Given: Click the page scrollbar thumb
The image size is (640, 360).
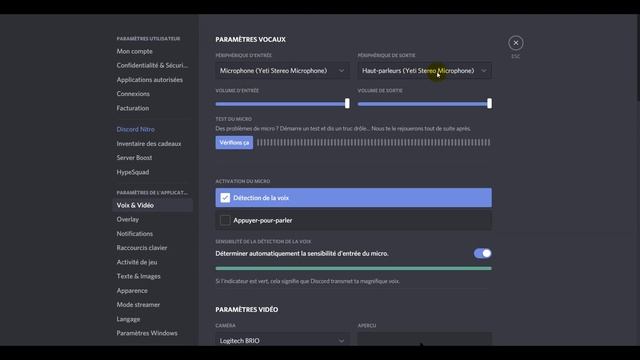Looking at the screenshot, I should [x=638, y=57].
